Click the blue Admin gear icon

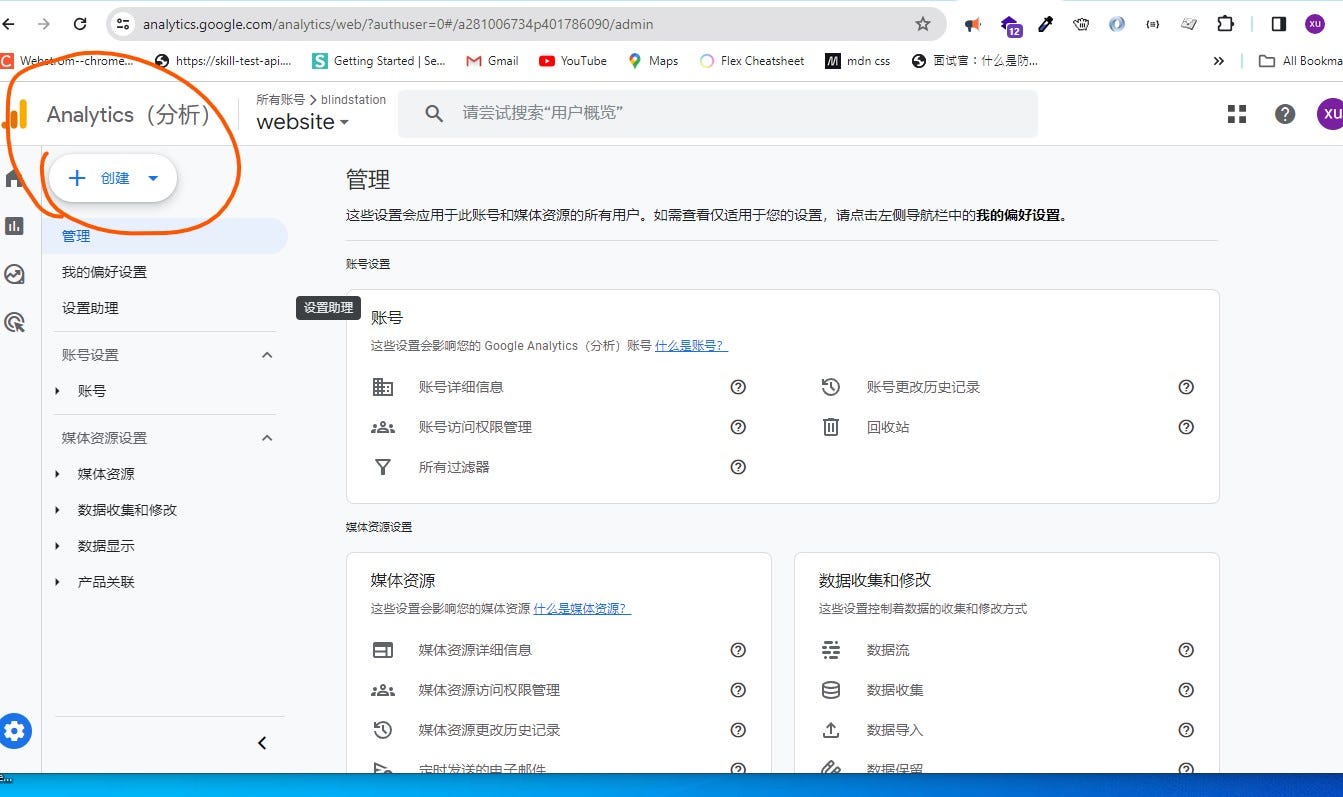(14, 731)
